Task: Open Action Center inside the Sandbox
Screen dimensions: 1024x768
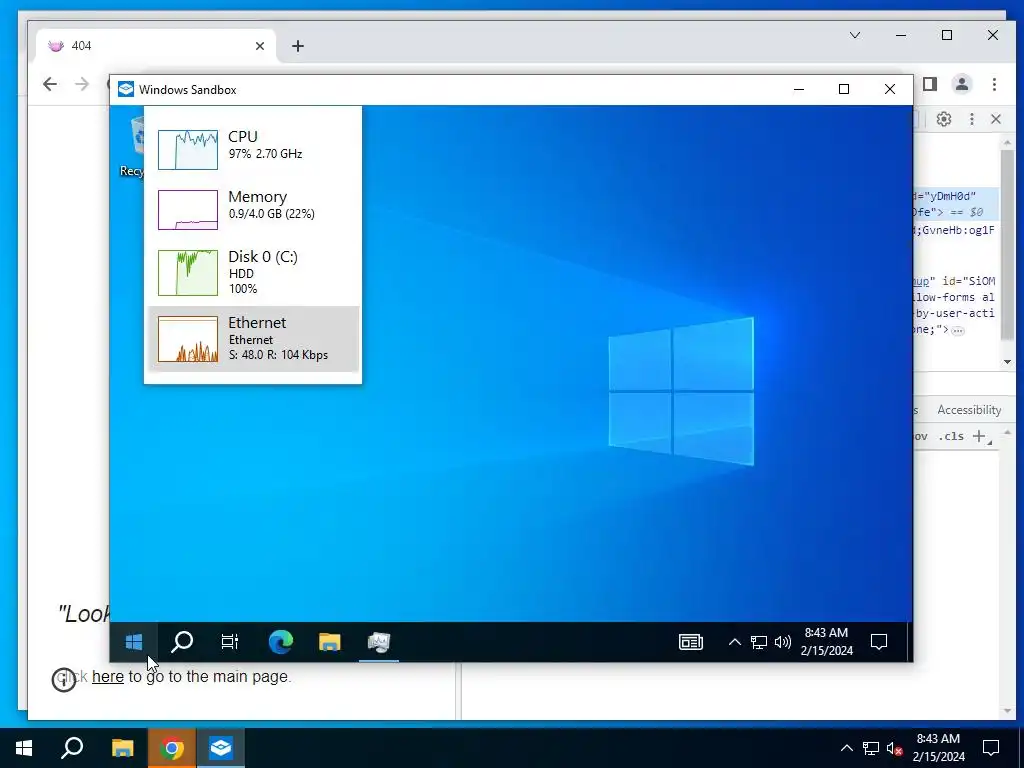Action: 879,642
